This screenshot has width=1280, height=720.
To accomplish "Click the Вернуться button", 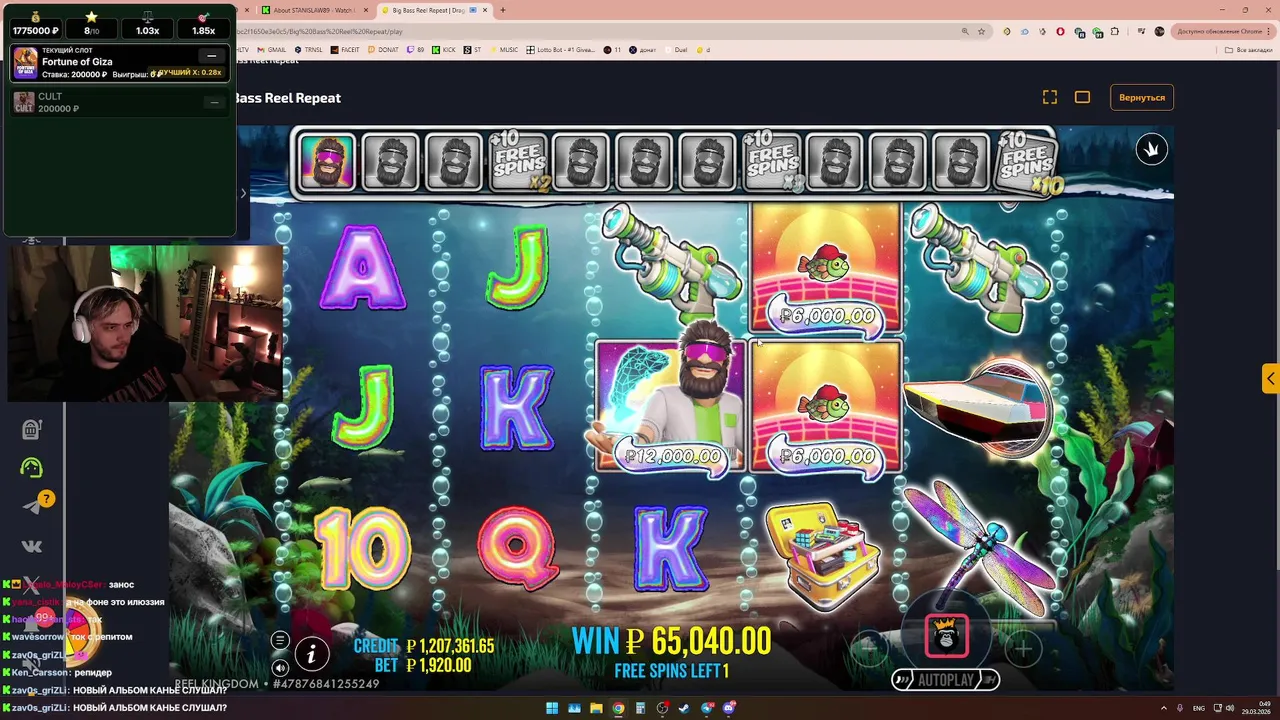I will 1142,97.
